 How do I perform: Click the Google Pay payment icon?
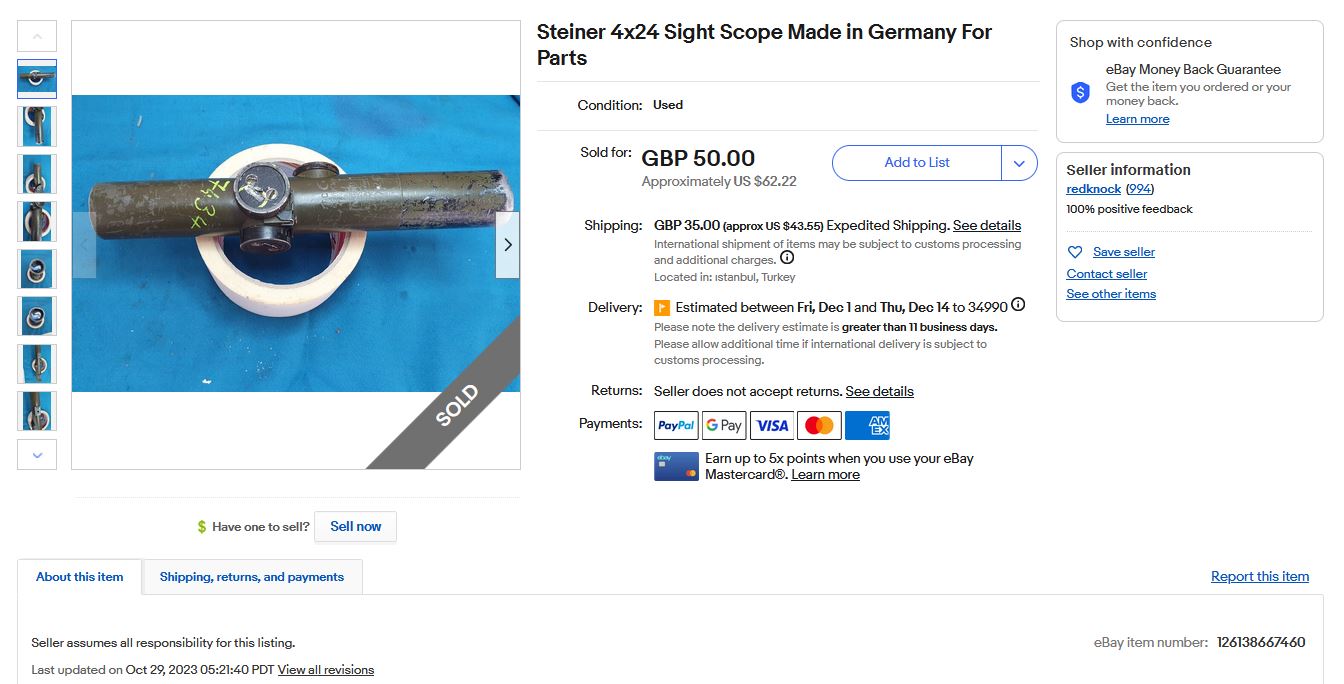pos(723,425)
